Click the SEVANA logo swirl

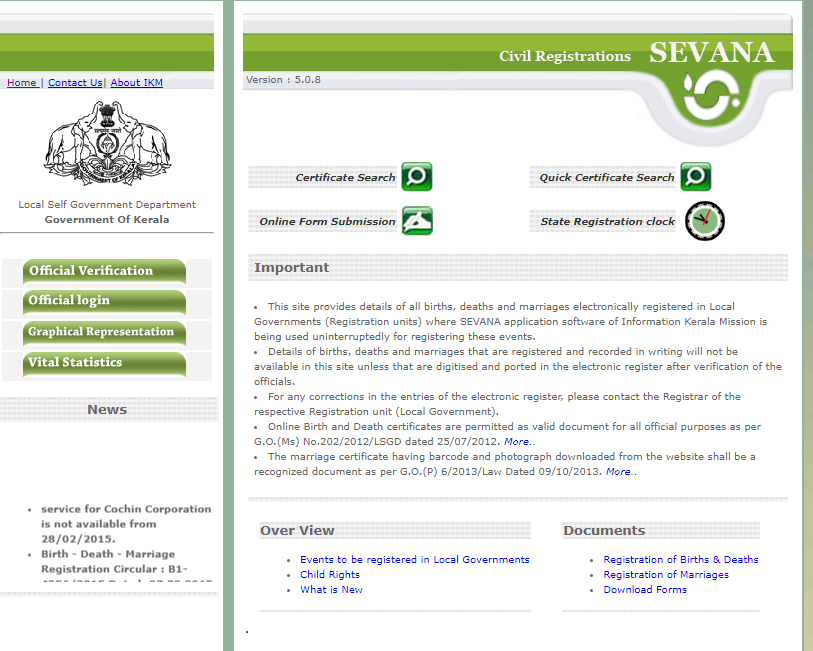[x=711, y=97]
